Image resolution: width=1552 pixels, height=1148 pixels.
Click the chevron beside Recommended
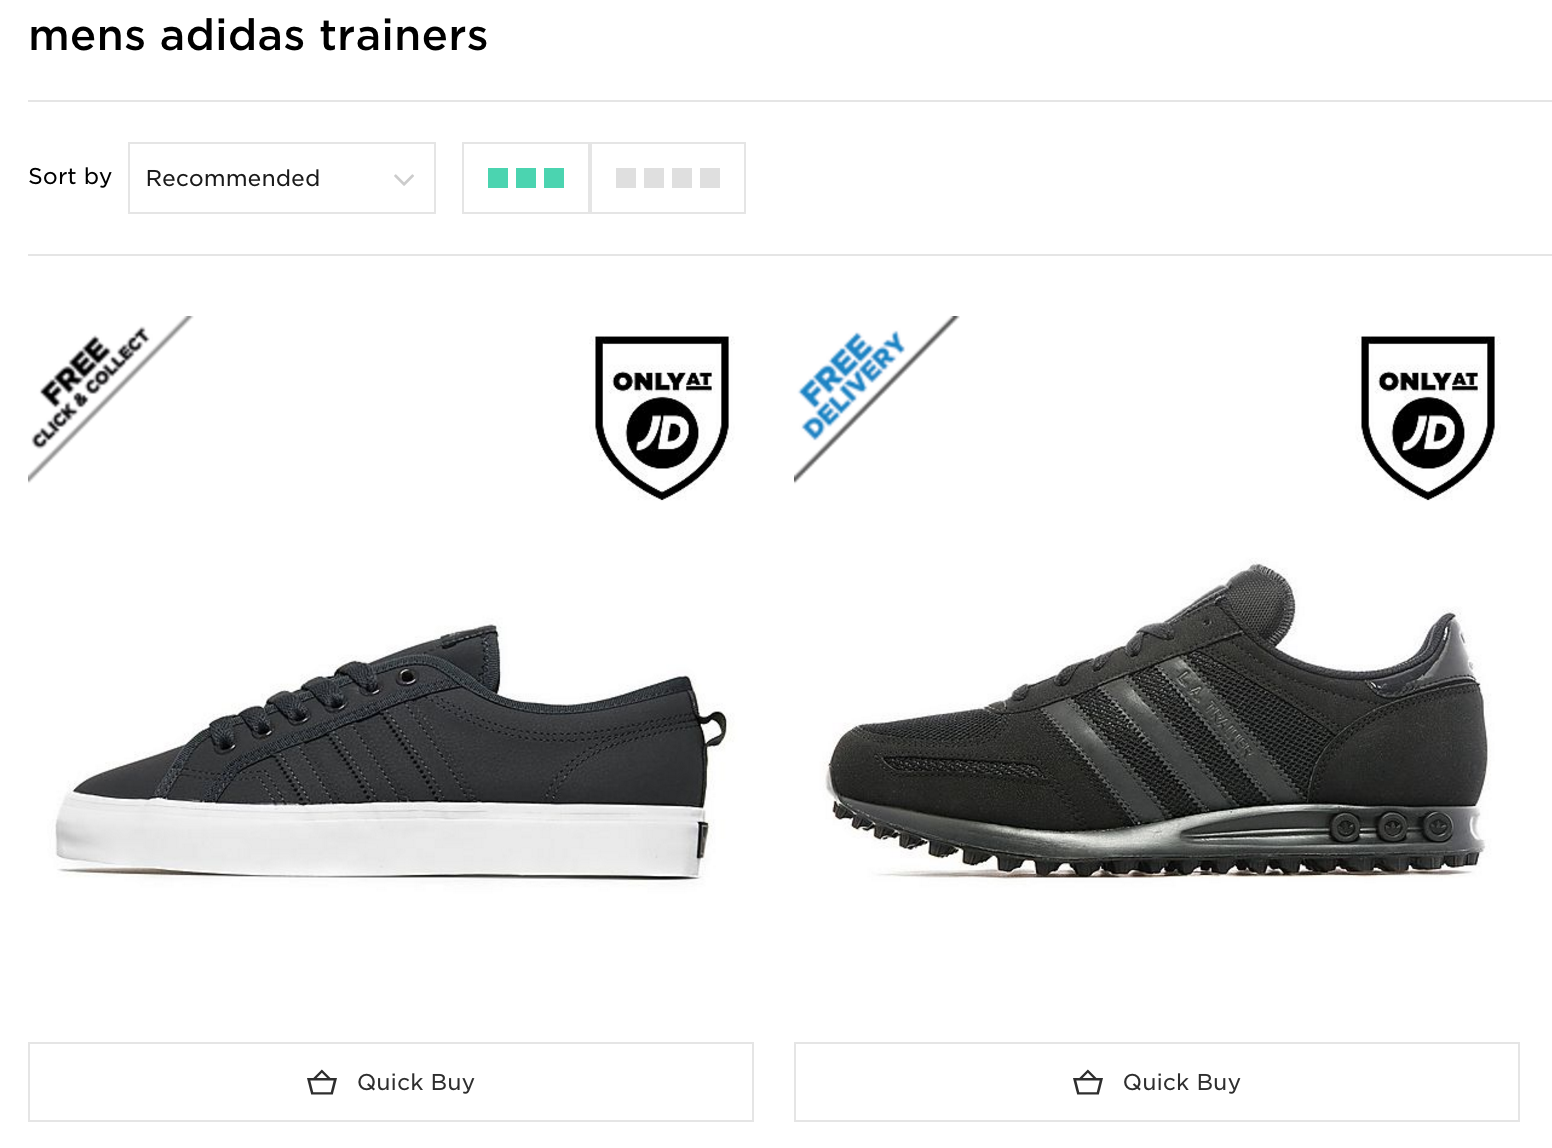pyautogui.click(x=402, y=178)
